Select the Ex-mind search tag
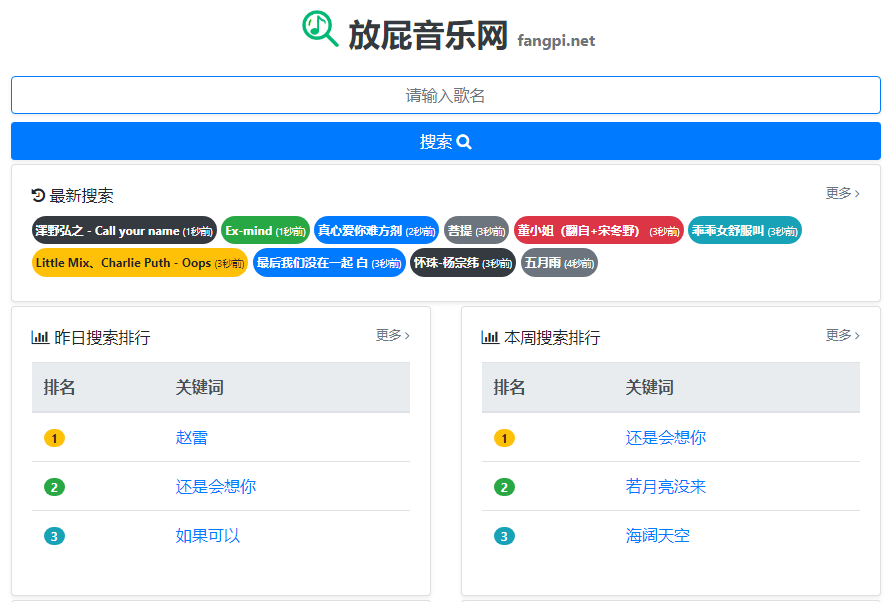 [x=265, y=230]
